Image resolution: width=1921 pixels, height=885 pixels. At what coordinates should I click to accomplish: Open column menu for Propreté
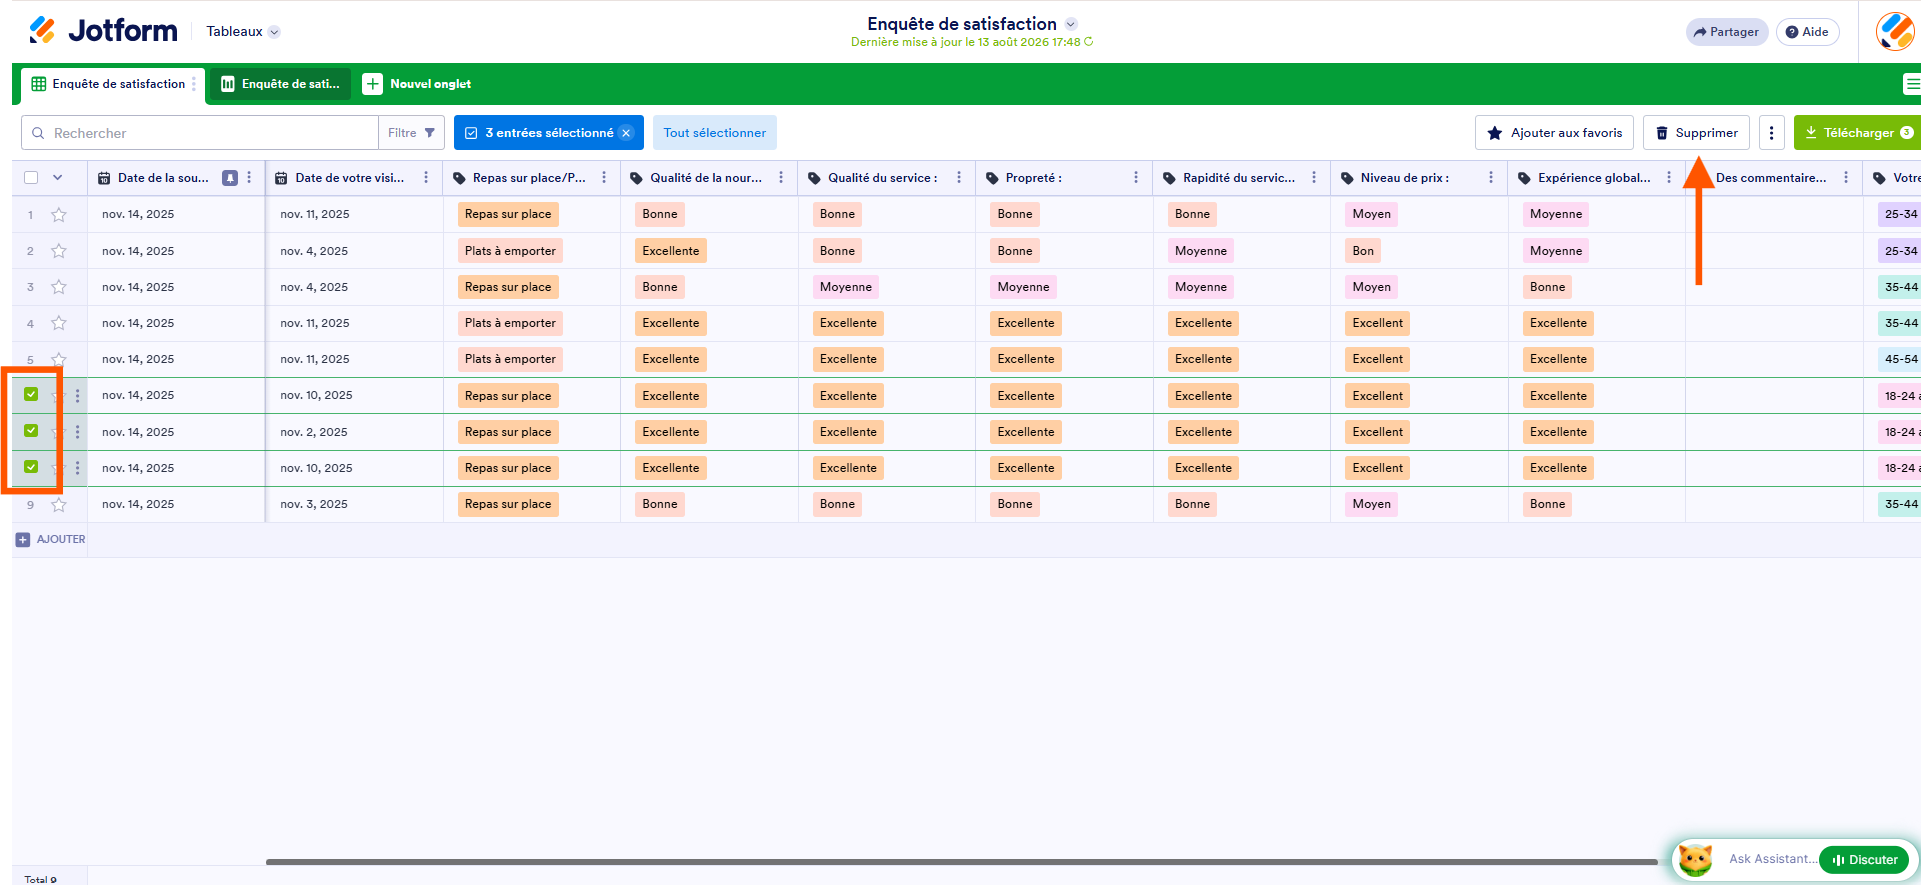(x=1136, y=178)
